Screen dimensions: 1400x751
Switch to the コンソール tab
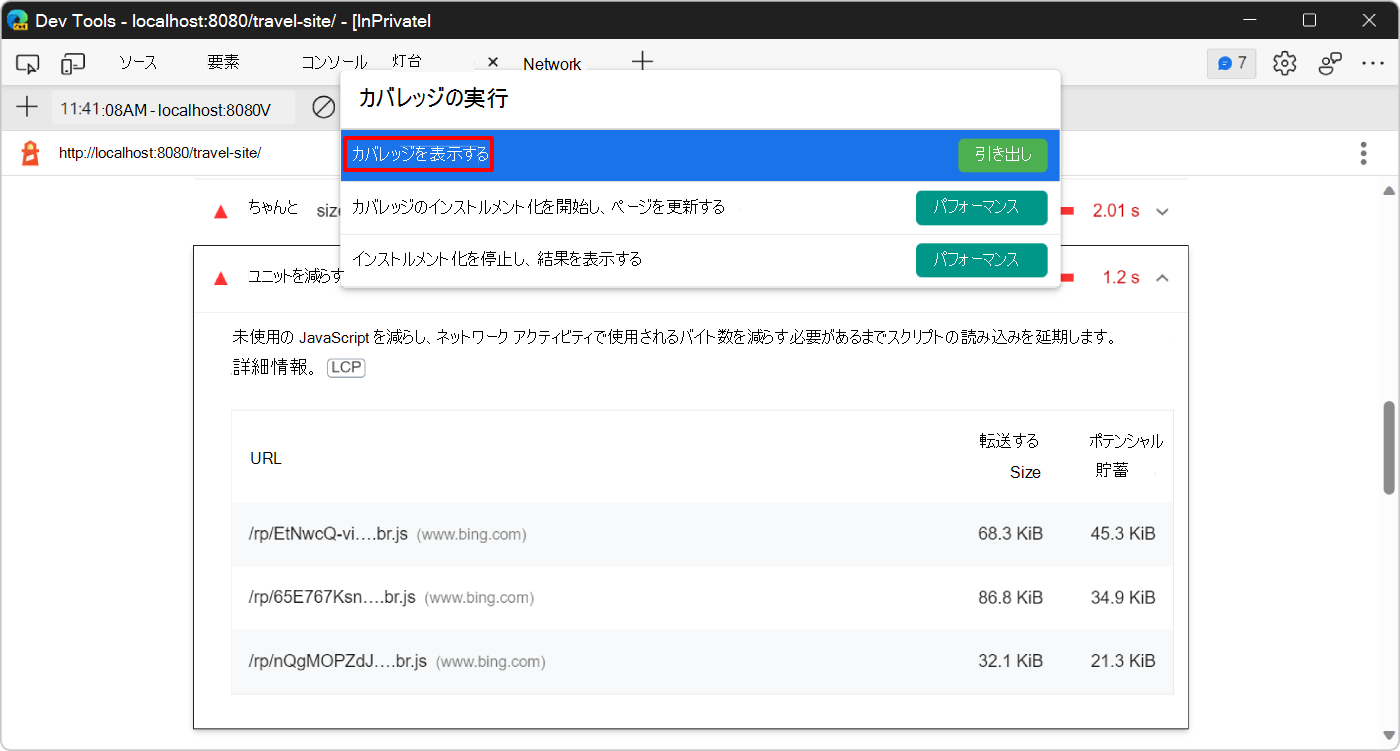click(332, 62)
